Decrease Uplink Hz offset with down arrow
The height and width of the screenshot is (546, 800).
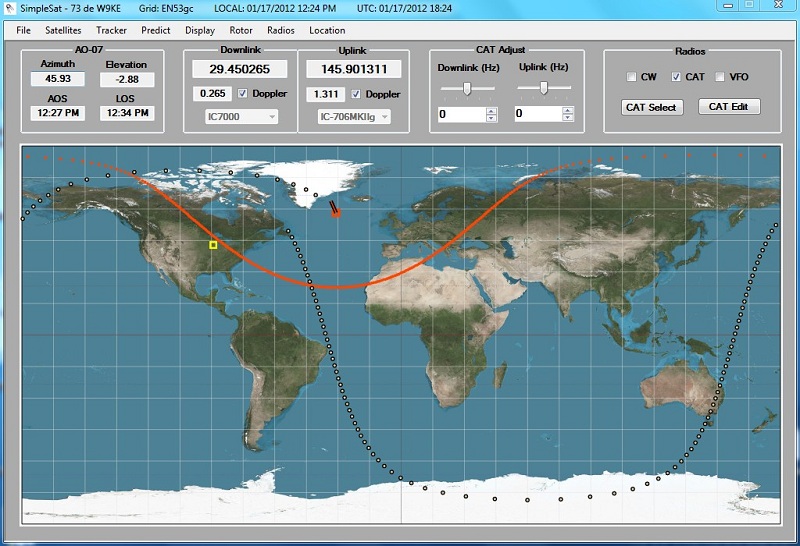(568, 117)
